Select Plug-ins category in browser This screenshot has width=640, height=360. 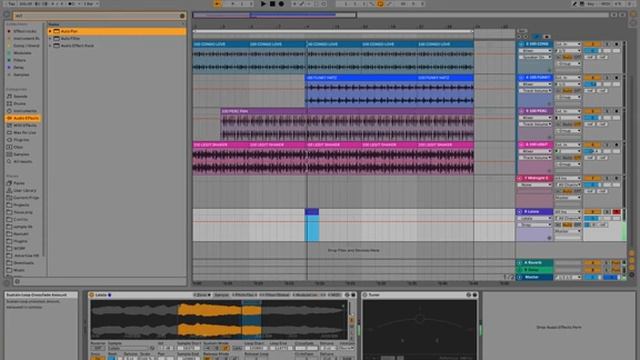[21, 140]
